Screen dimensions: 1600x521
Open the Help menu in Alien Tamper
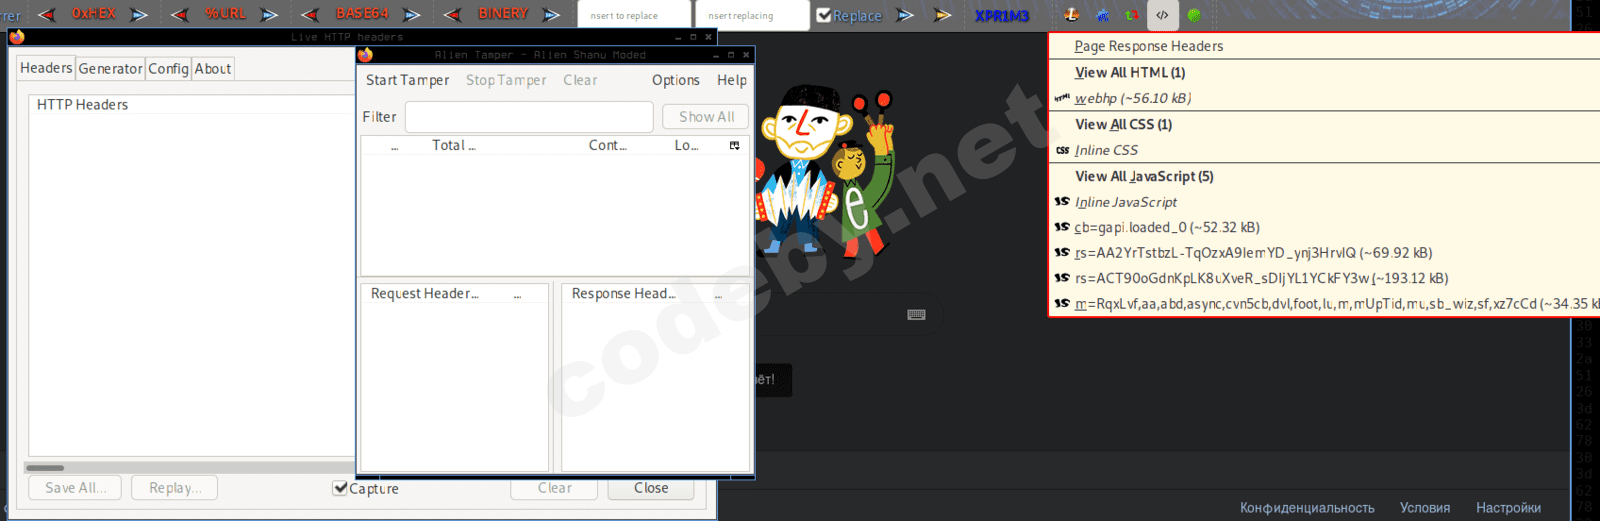pos(732,80)
